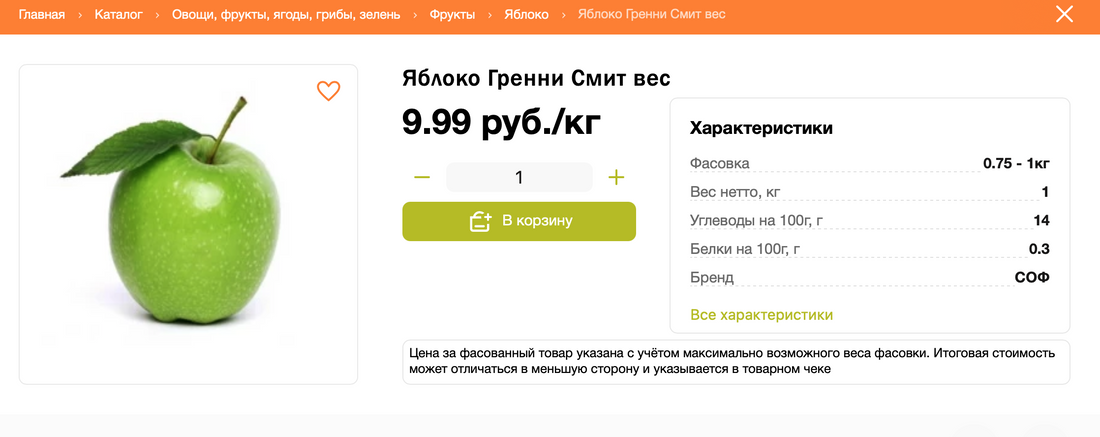This screenshot has height=437, width=1100.
Task: Open the Каталог breadcrumb
Action: coord(119,15)
